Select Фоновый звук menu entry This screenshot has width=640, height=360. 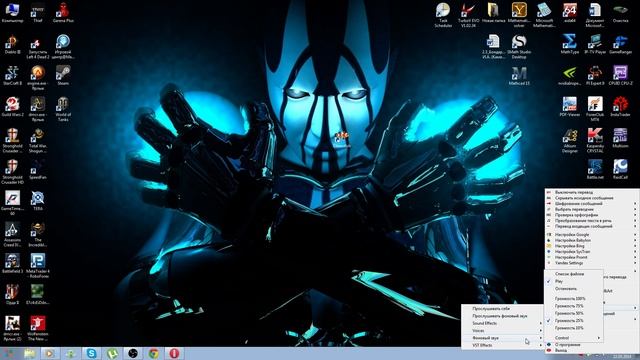click(x=502, y=338)
